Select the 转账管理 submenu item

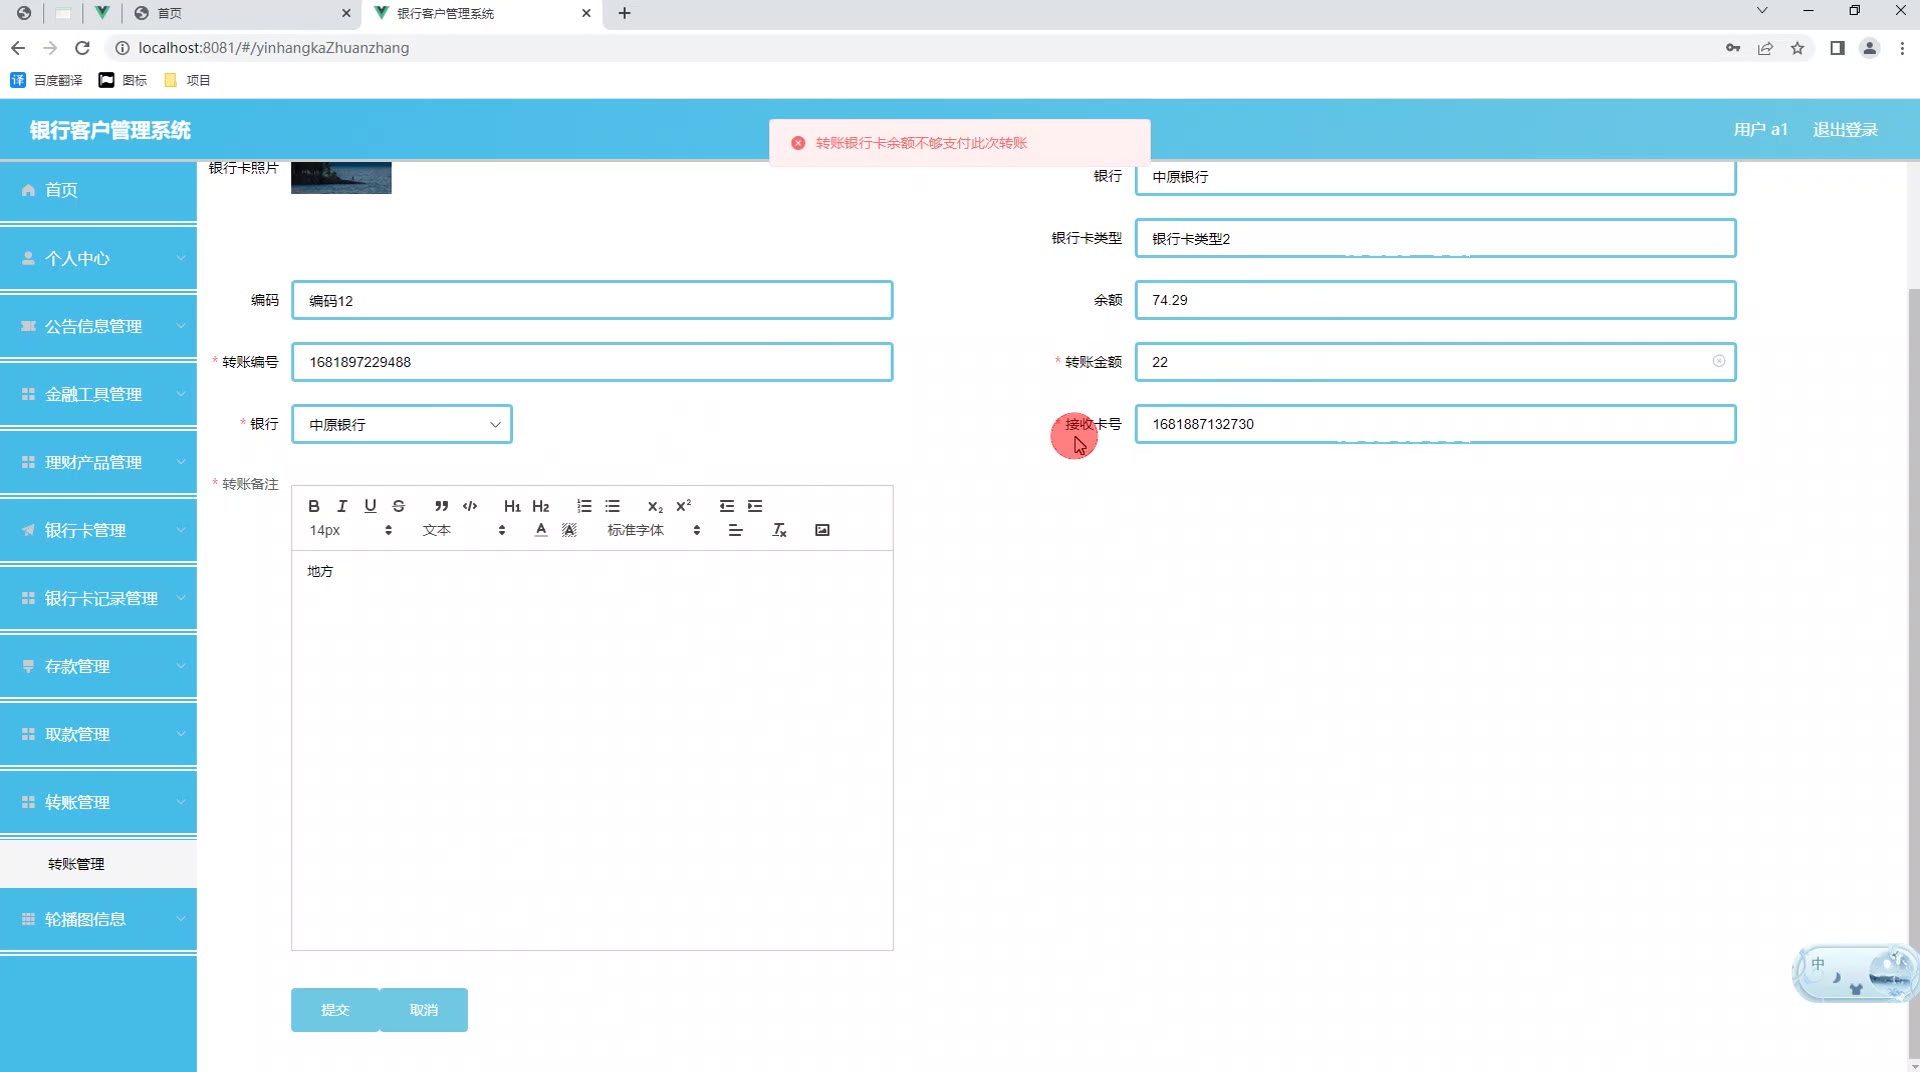click(x=98, y=864)
